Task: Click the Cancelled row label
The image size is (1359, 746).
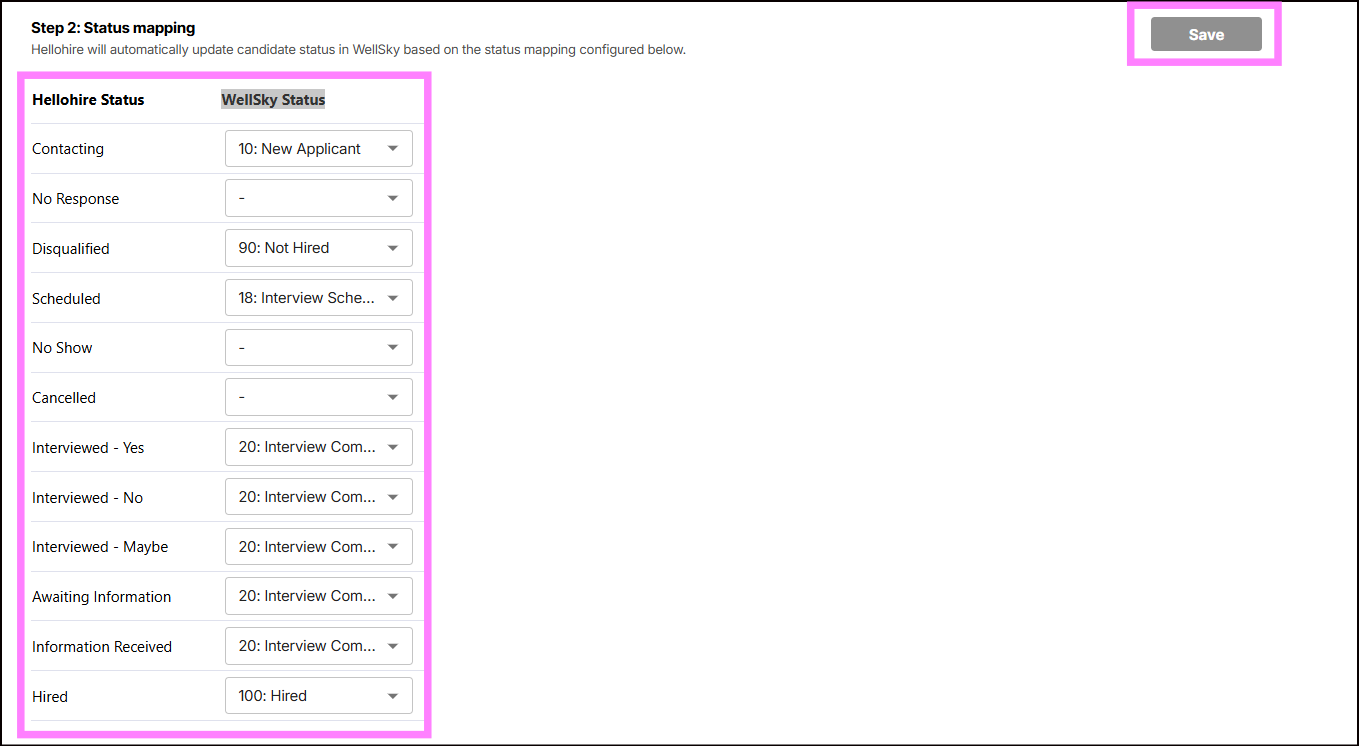Action: click(64, 398)
